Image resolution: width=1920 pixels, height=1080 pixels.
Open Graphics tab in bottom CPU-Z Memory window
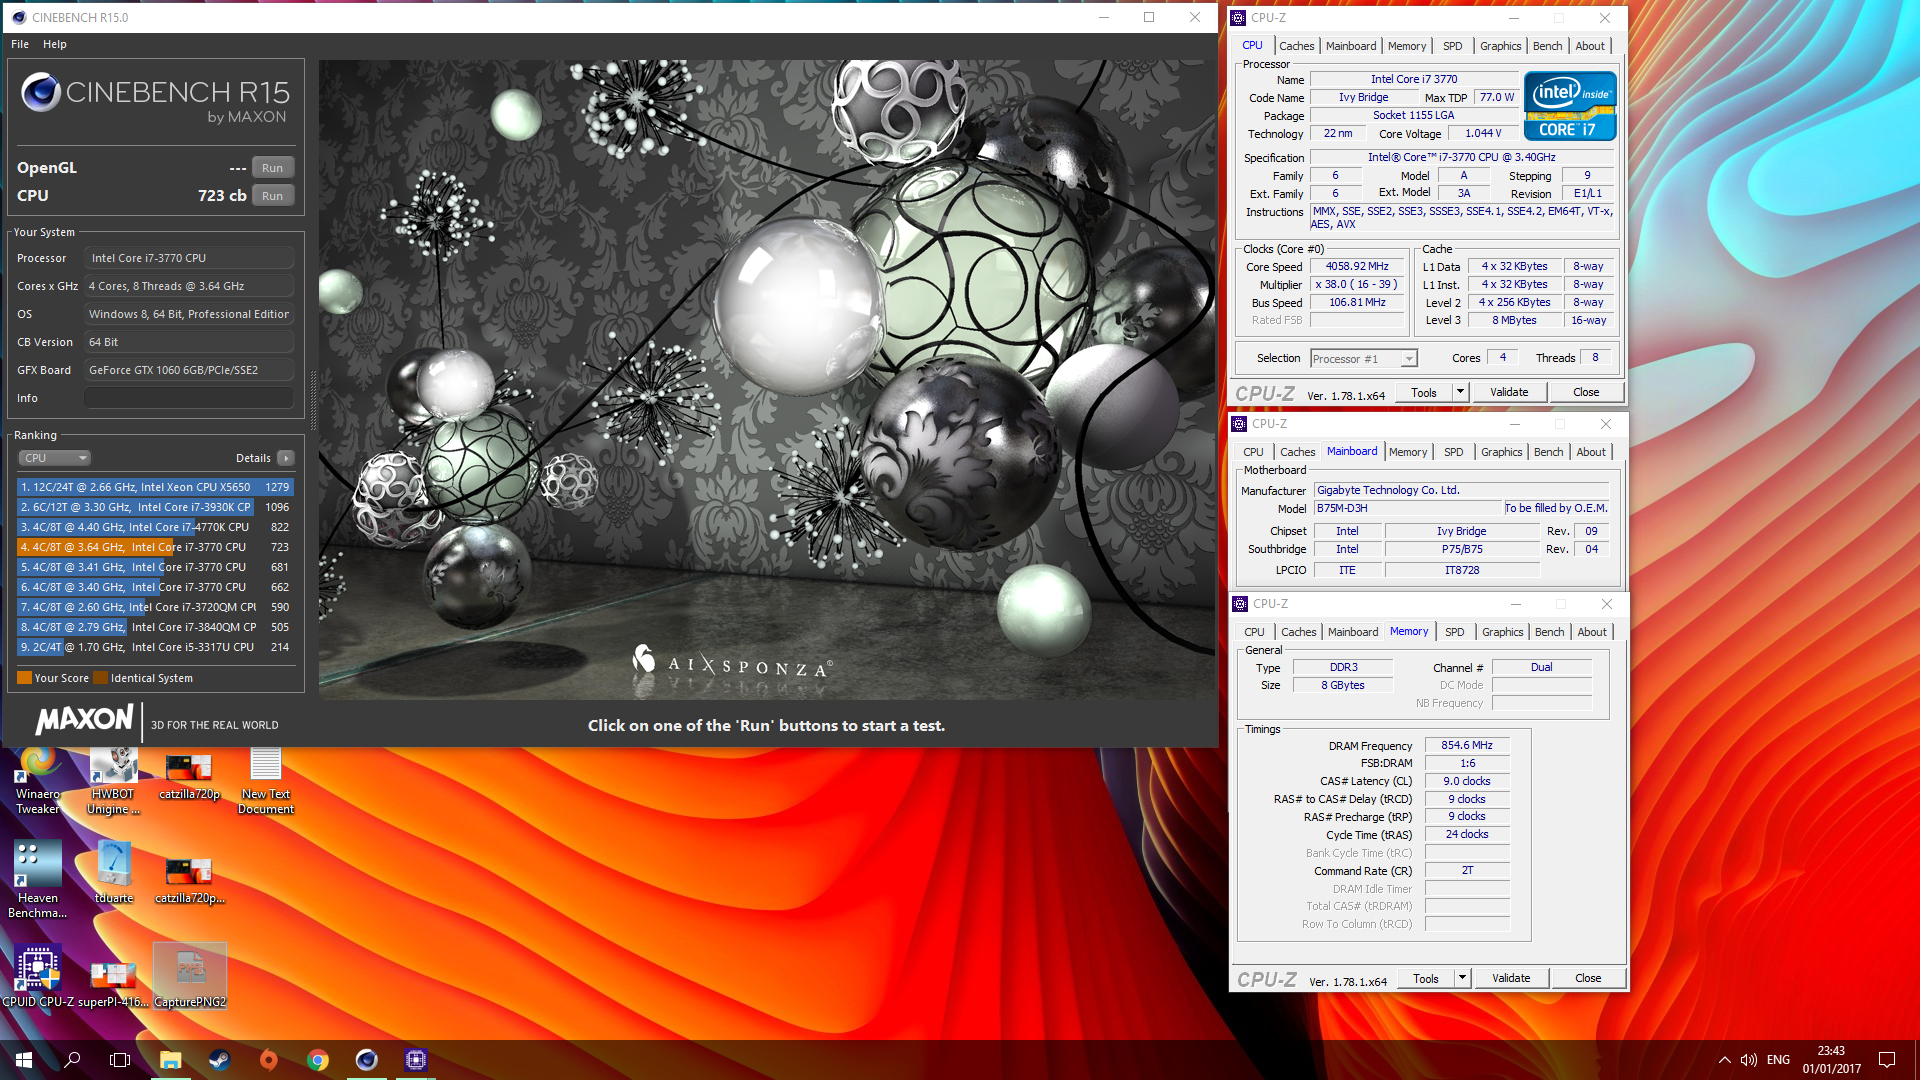(1502, 632)
